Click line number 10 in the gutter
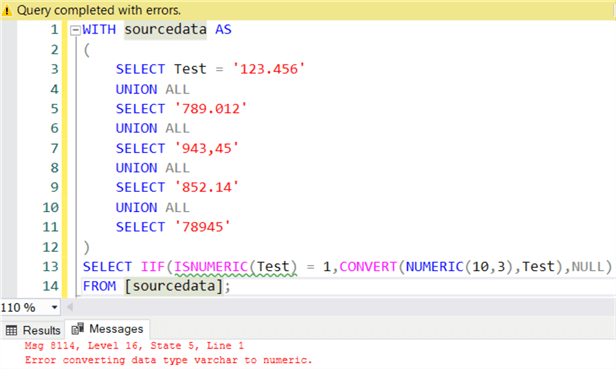 click(51, 207)
